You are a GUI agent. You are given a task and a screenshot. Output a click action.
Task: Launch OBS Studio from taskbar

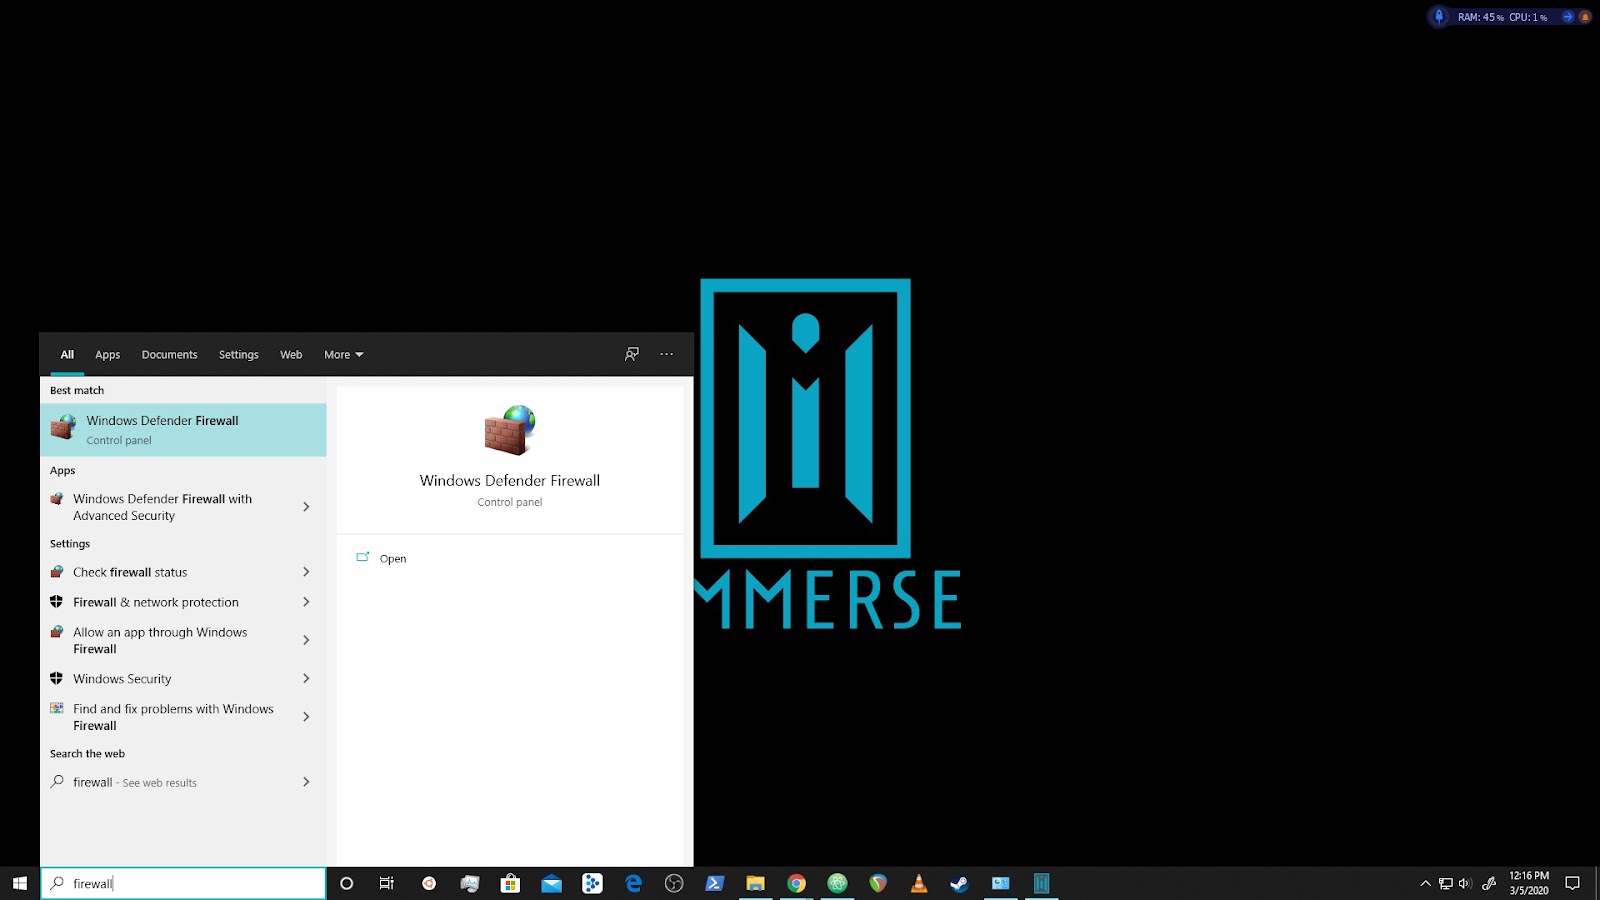tap(674, 883)
